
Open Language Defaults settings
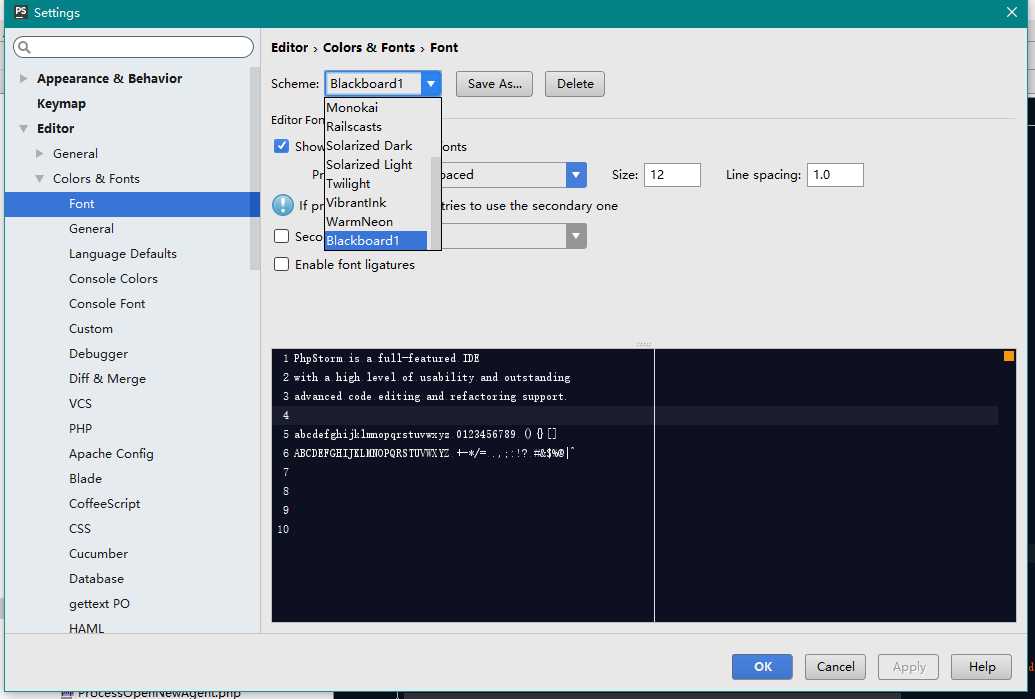tap(123, 254)
